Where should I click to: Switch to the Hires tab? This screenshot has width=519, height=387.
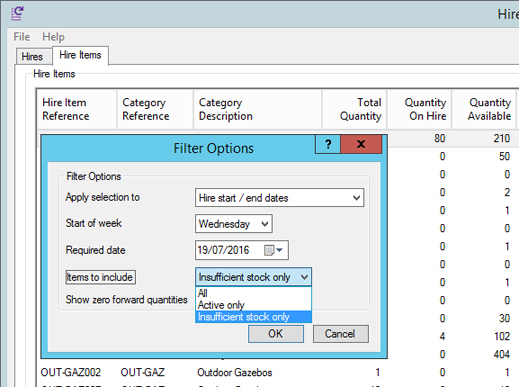pos(34,56)
